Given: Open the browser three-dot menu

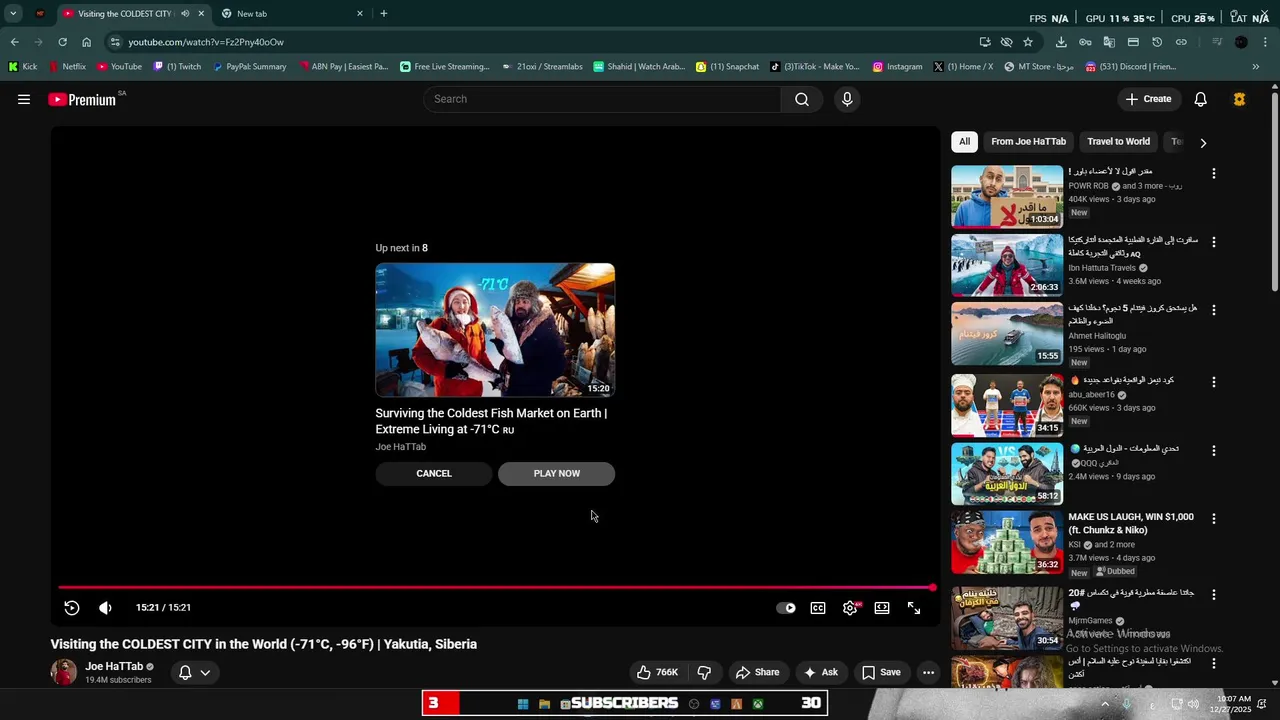Looking at the screenshot, I should point(1266,42).
